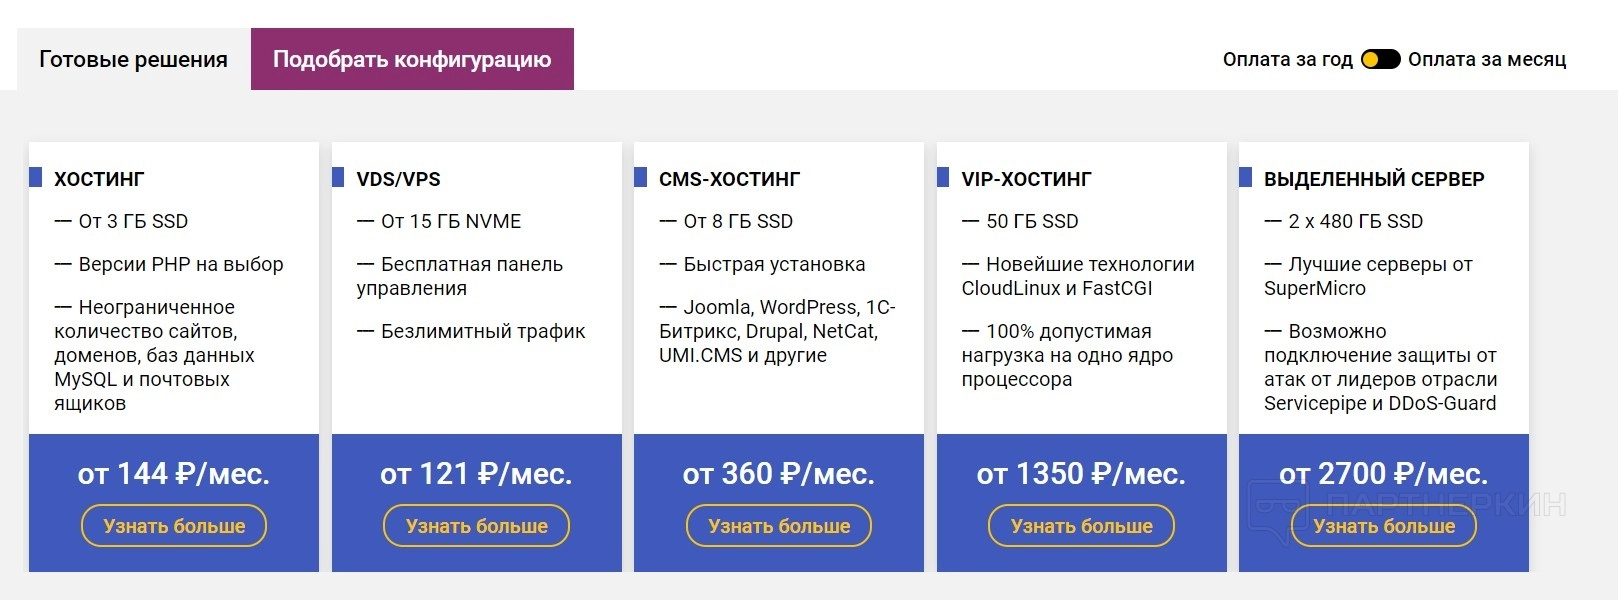Toggle the yearly/monthly payment switch
The image size is (1618, 600).
tap(1380, 59)
